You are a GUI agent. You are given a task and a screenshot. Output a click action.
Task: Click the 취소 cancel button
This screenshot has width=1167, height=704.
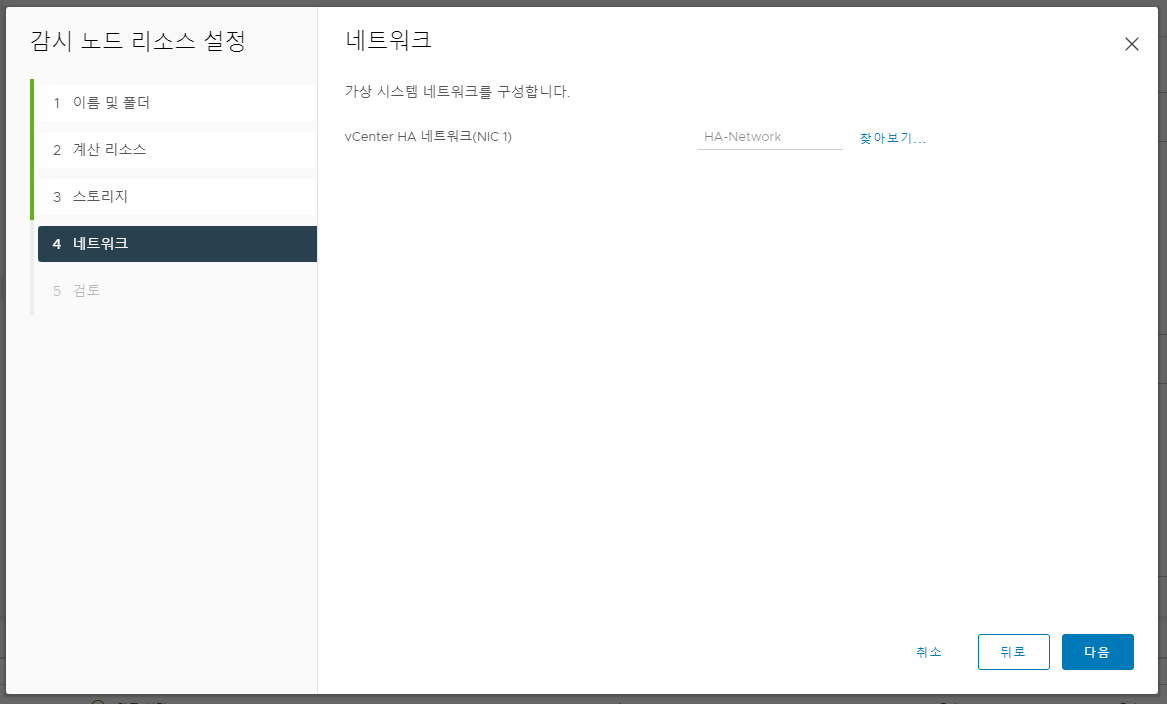(928, 652)
